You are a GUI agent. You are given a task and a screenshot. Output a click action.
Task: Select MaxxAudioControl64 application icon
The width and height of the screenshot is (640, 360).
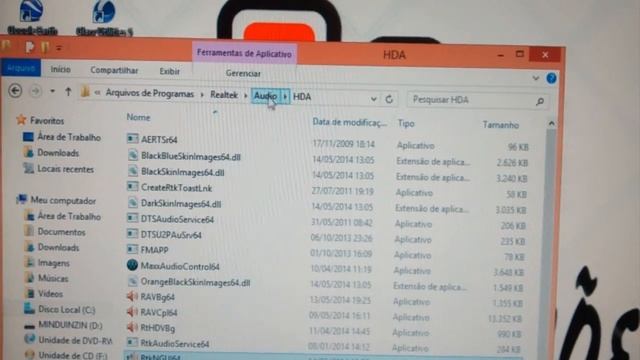132,265
